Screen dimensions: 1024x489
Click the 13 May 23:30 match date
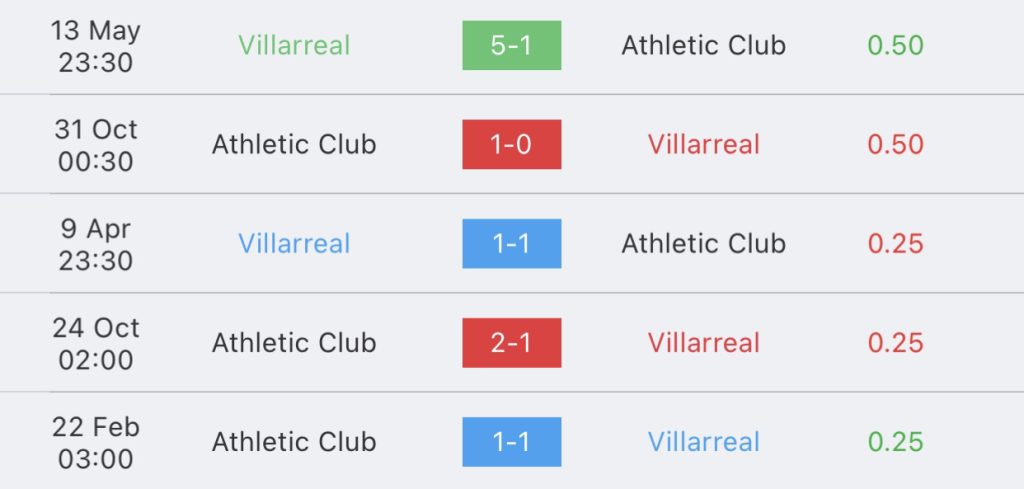(x=96, y=46)
